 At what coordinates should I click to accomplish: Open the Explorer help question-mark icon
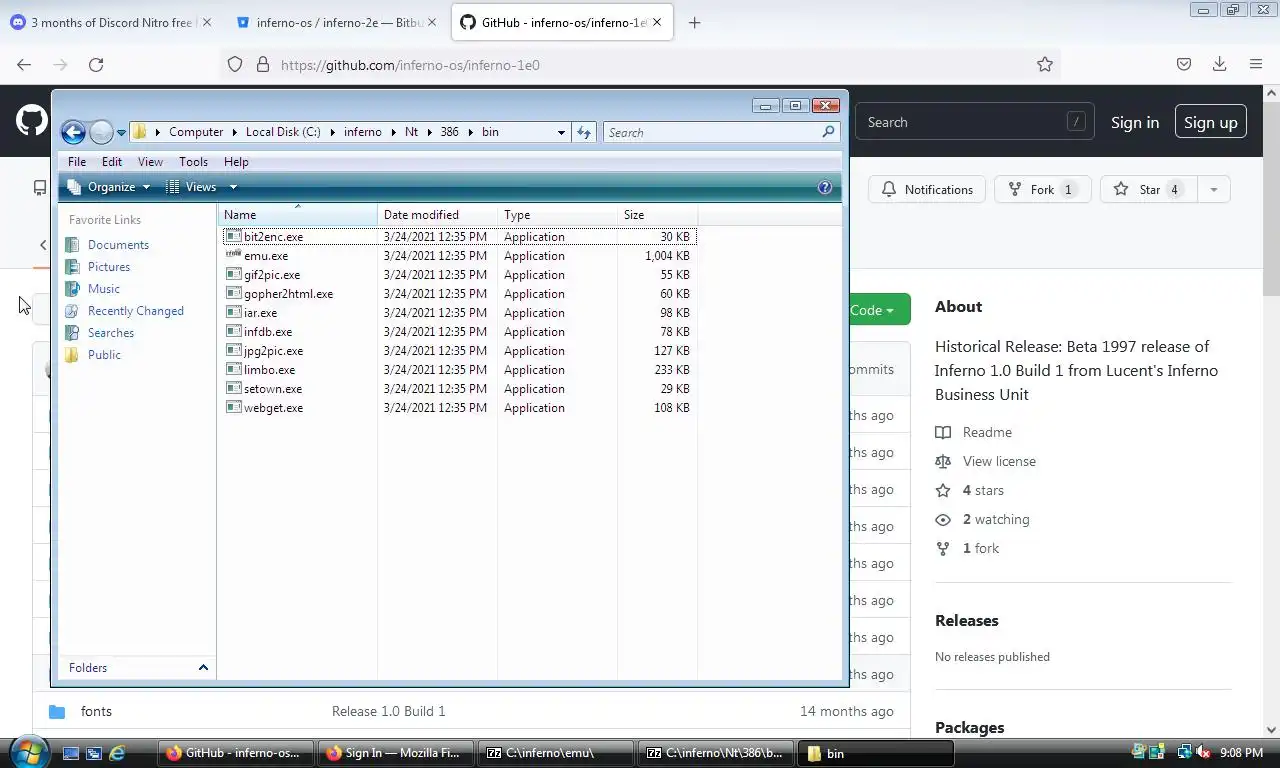[x=825, y=187]
